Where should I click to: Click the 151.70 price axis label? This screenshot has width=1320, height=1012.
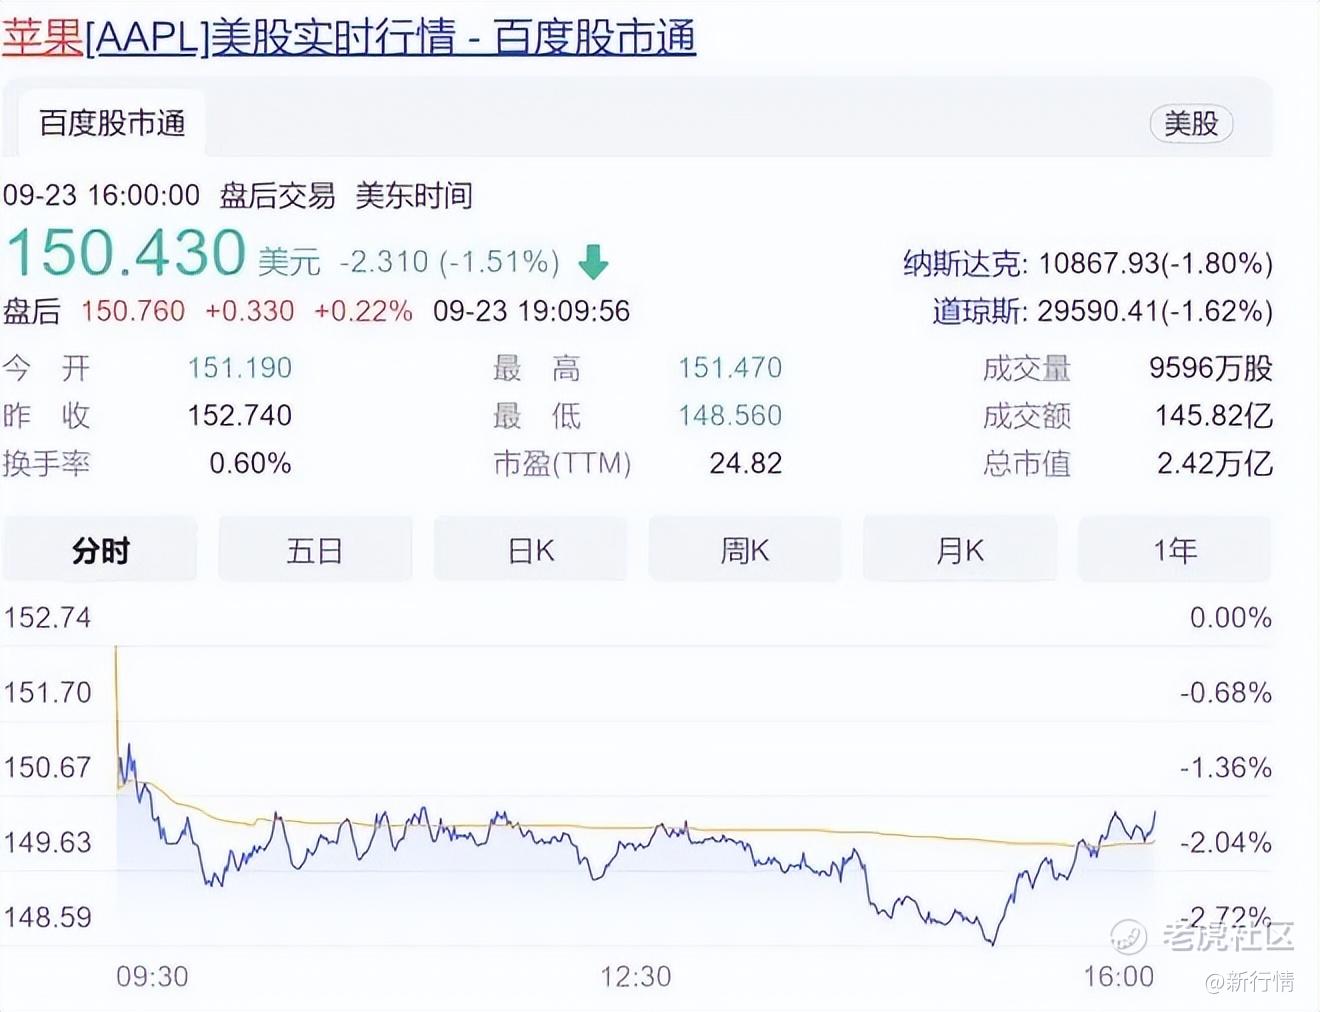coord(47,692)
